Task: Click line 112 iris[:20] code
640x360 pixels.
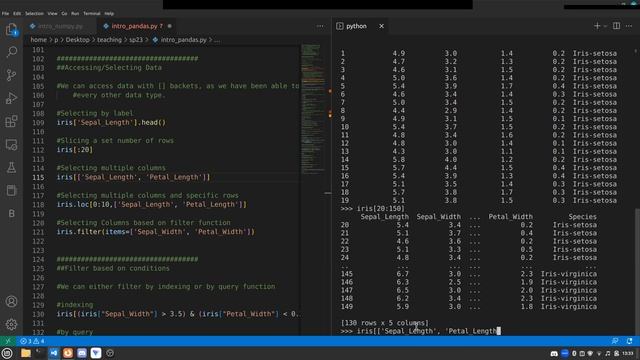Action: (75, 150)
